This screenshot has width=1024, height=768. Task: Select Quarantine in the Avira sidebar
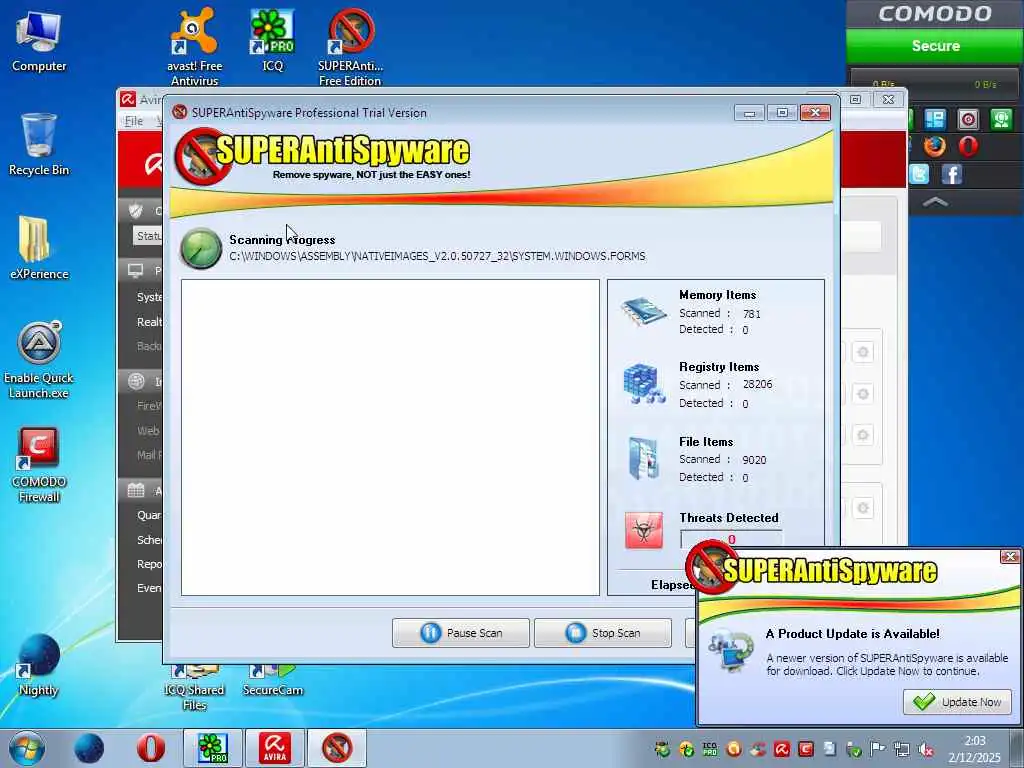(x=149, y=515)
